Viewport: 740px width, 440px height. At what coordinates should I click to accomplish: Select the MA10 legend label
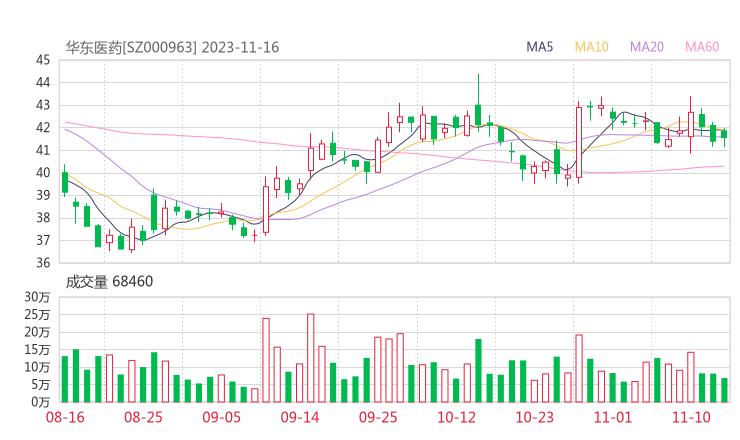click(591, 47)
